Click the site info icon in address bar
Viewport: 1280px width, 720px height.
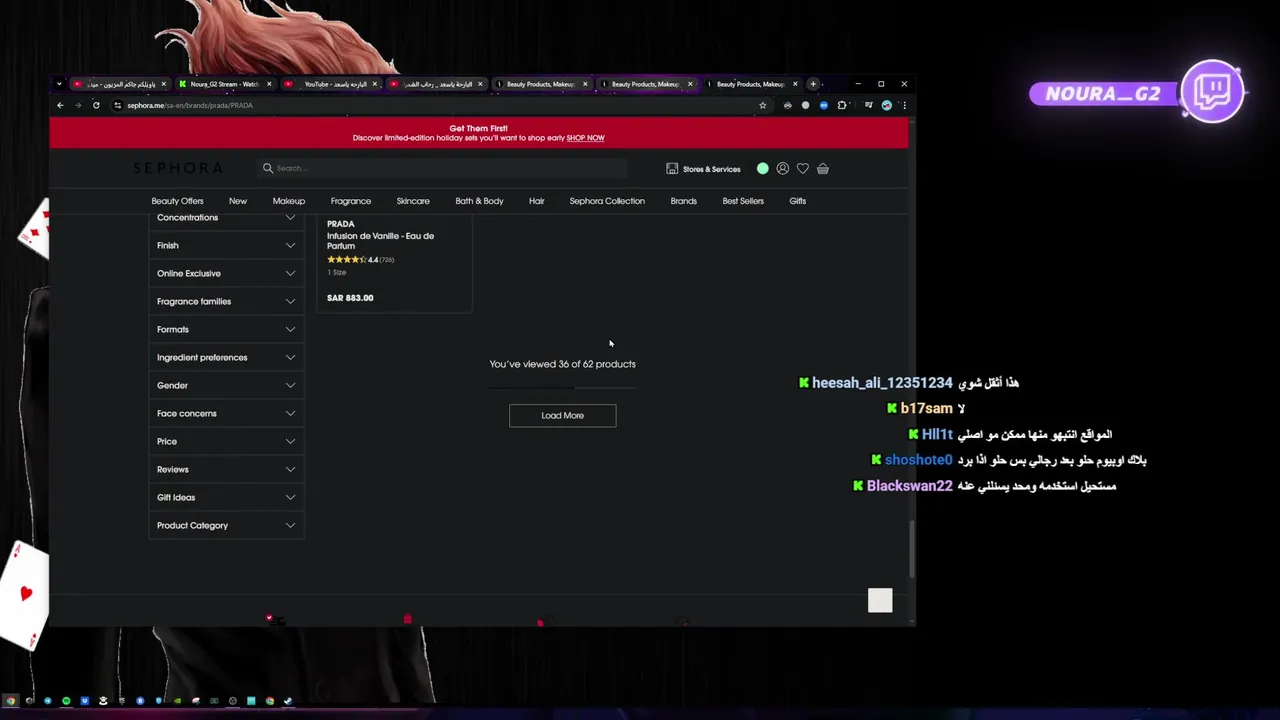(x=117, y=105)
